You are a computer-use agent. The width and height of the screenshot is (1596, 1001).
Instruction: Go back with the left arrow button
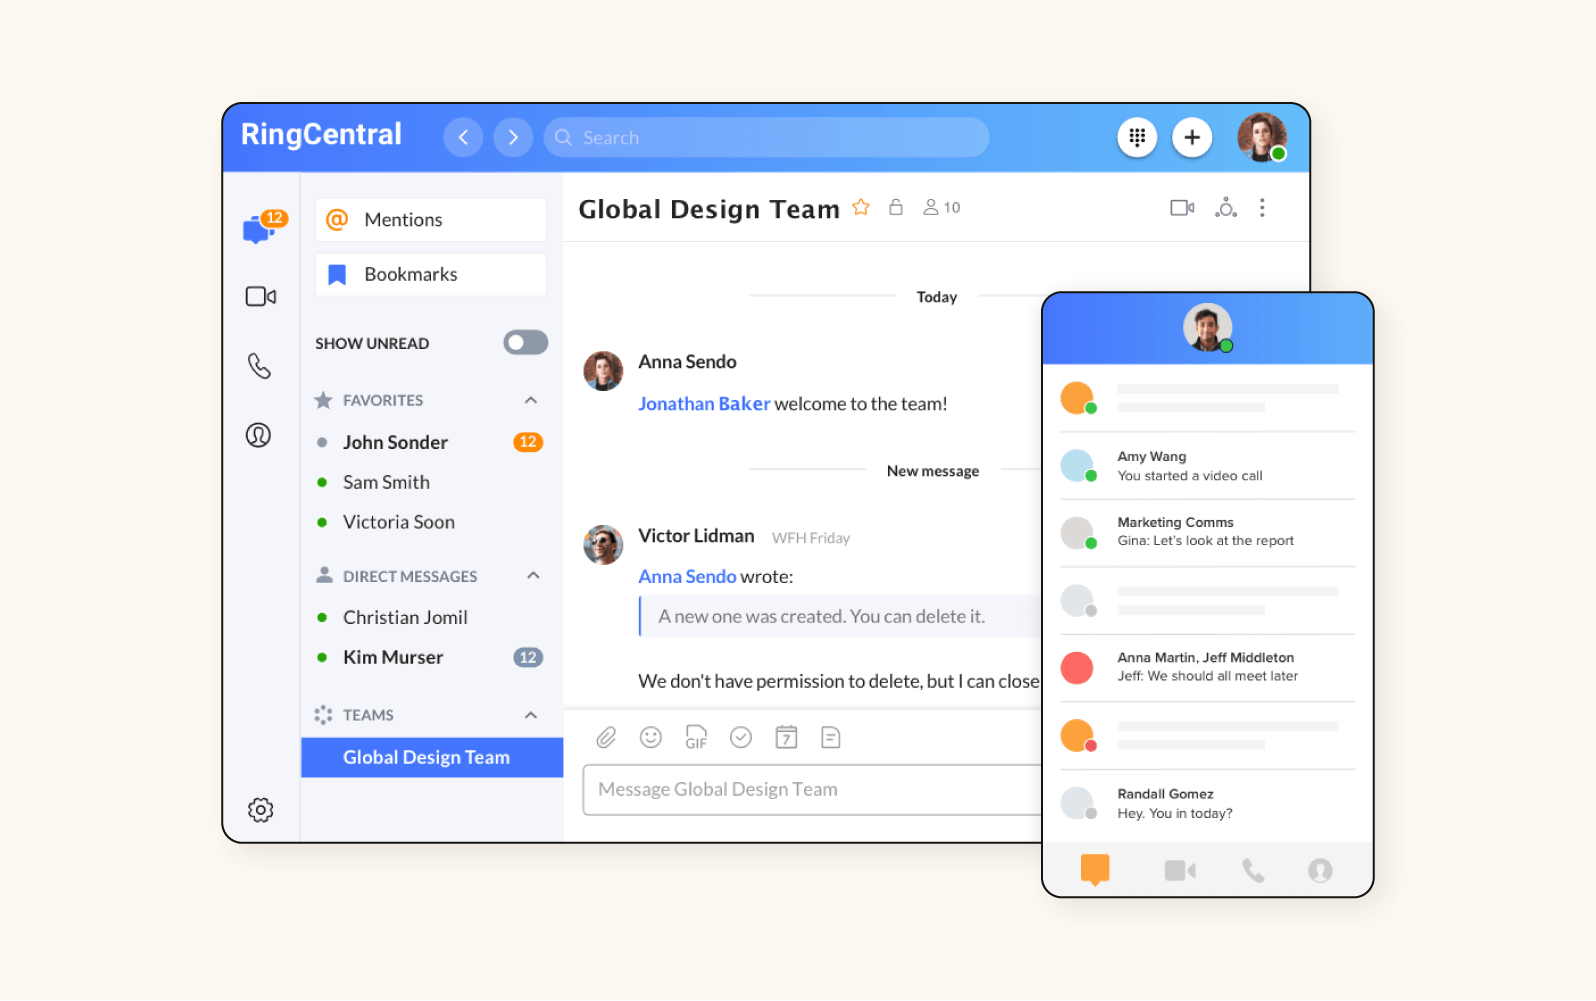click(463, 137)
